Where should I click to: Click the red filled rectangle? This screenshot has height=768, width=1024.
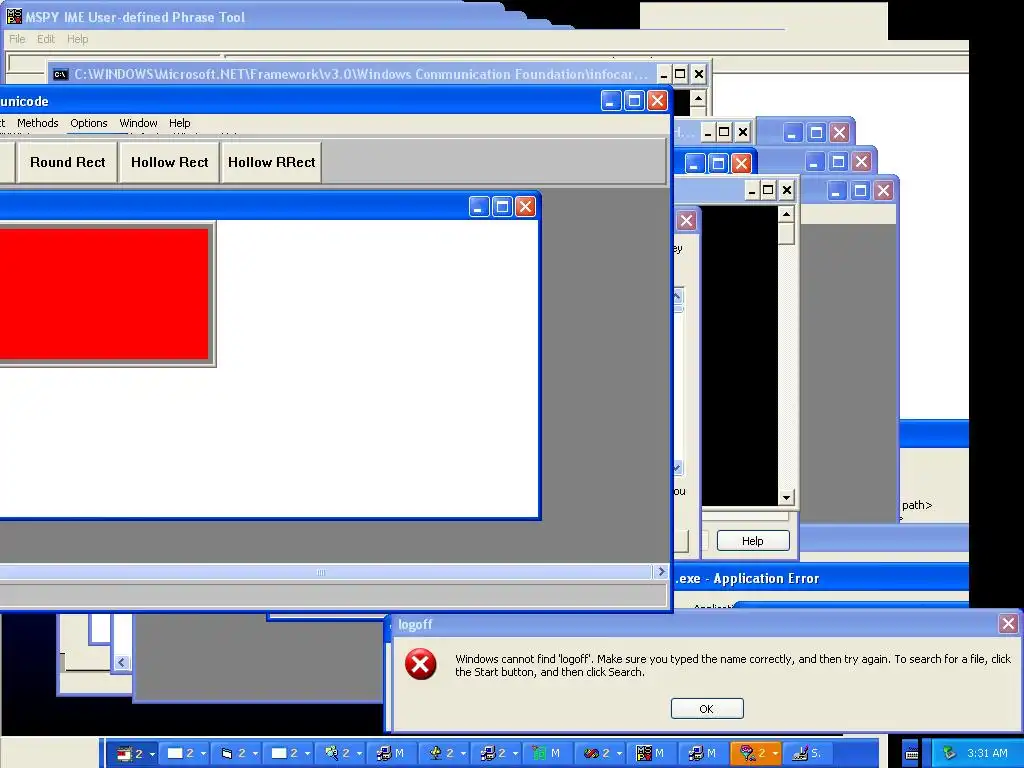point(104,294)
